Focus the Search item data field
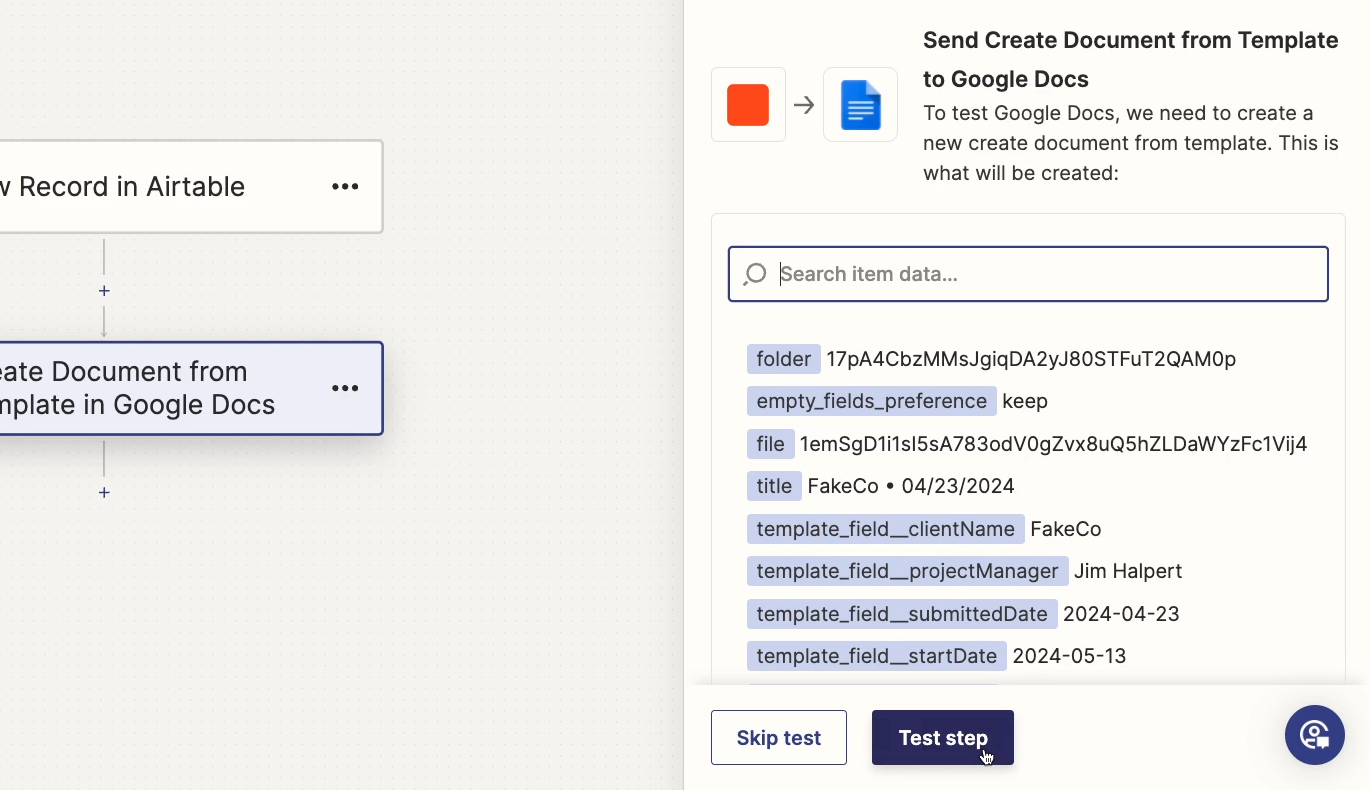The image size is (1370, 790). click(1028, 274)
